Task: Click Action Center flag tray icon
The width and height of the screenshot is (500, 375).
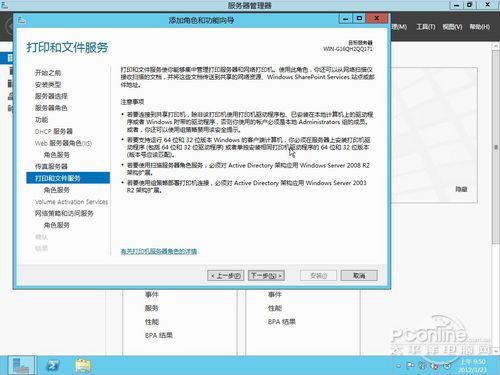Action: pyautogui.click(x=410, y=366)
